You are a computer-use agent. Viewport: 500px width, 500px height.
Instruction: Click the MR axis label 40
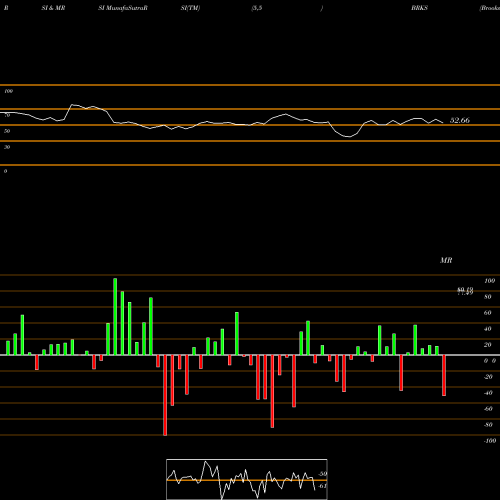(488, 329)
